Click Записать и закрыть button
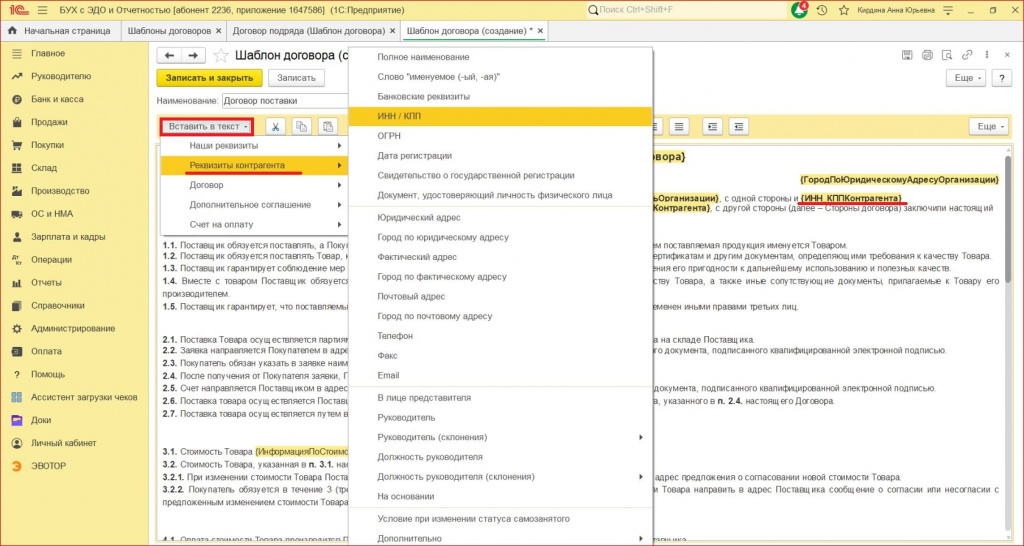 tap(209, 78)
